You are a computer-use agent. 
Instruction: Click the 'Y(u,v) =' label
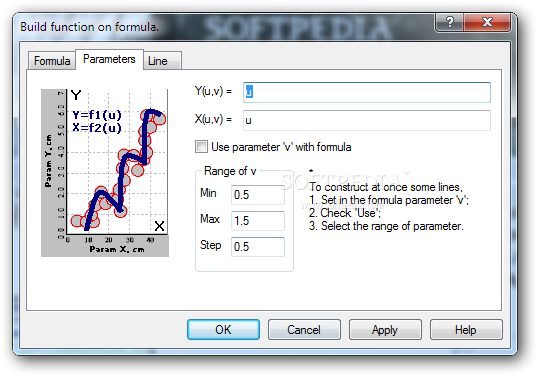coord(213,91)
